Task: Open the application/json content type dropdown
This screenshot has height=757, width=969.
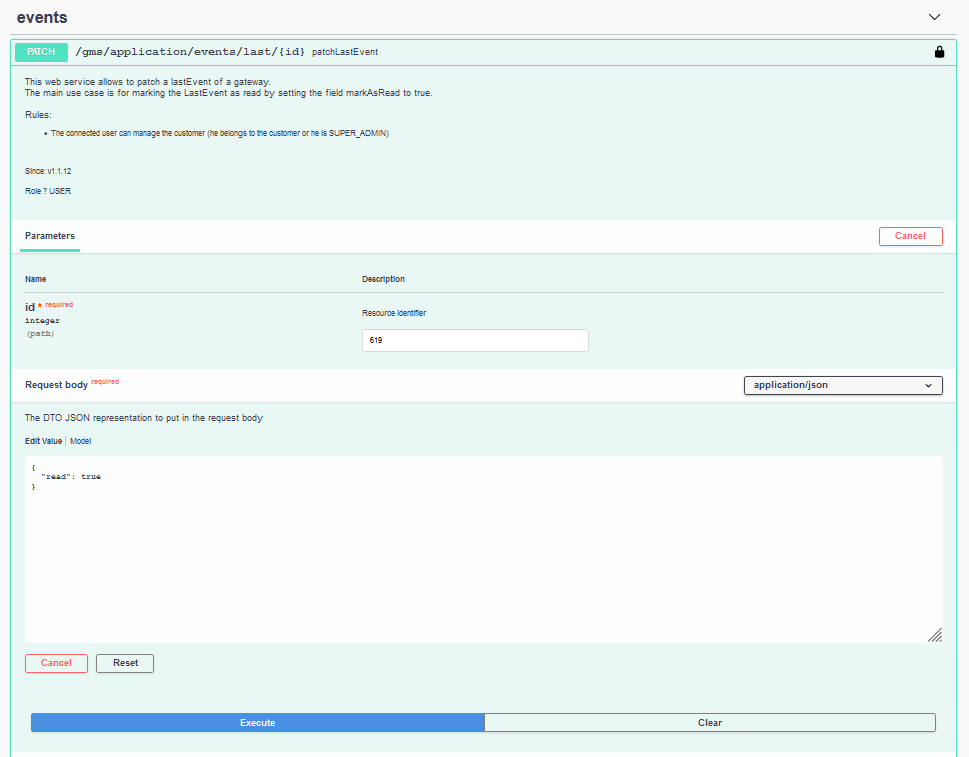Action: [x=842, y=385]
